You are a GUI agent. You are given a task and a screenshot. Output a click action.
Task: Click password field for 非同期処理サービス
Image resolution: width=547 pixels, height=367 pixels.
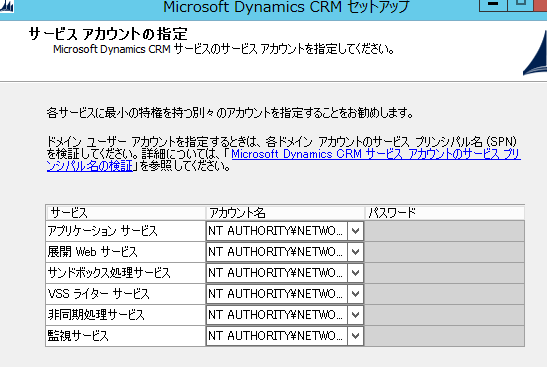click(444, 315)
